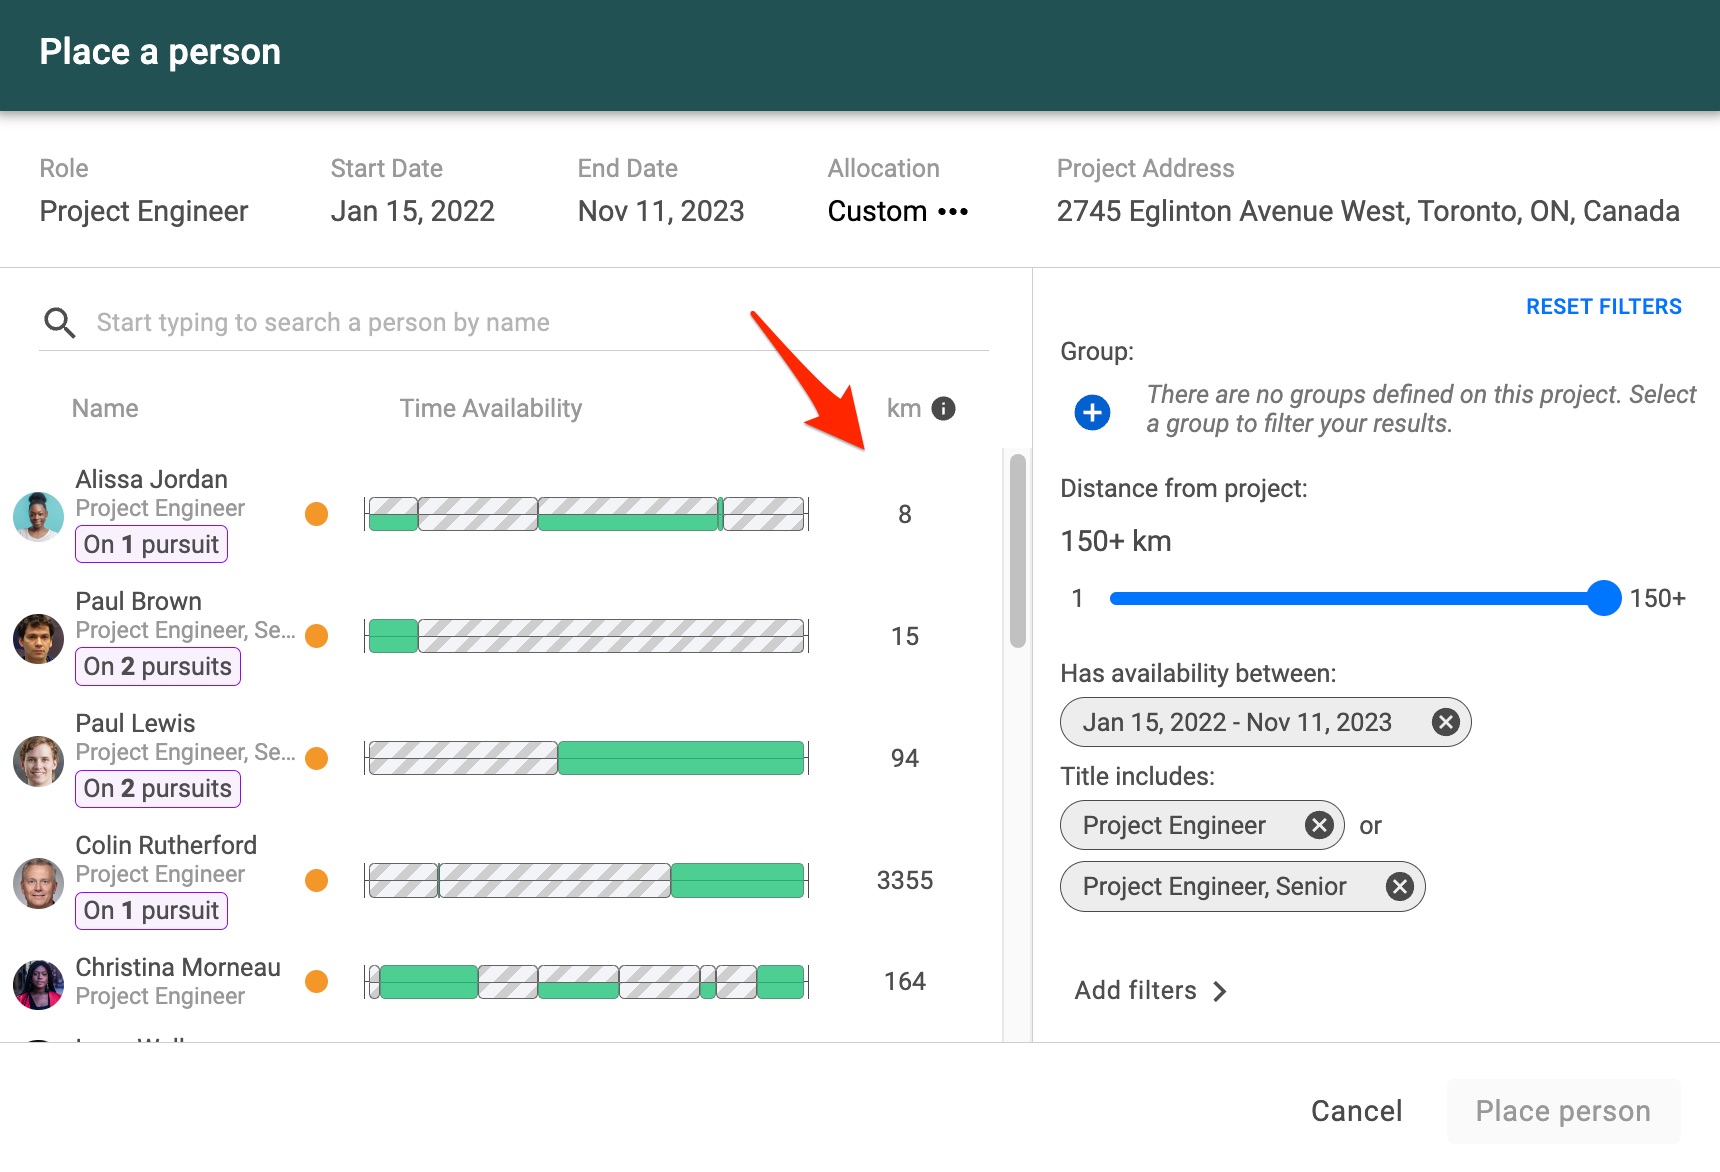Click the Project Engineer filter chip label
The width and height of the screenshot is (1720, 1172).
(1174, 825)
